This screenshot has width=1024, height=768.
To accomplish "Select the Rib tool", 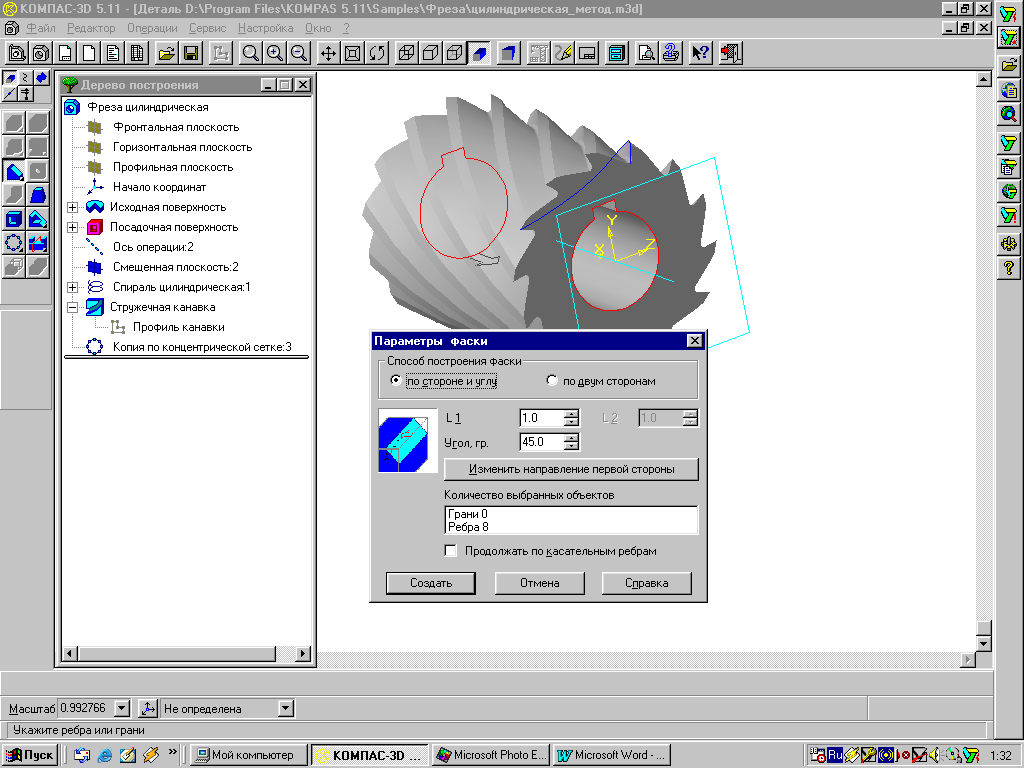I will pos(38,219).
